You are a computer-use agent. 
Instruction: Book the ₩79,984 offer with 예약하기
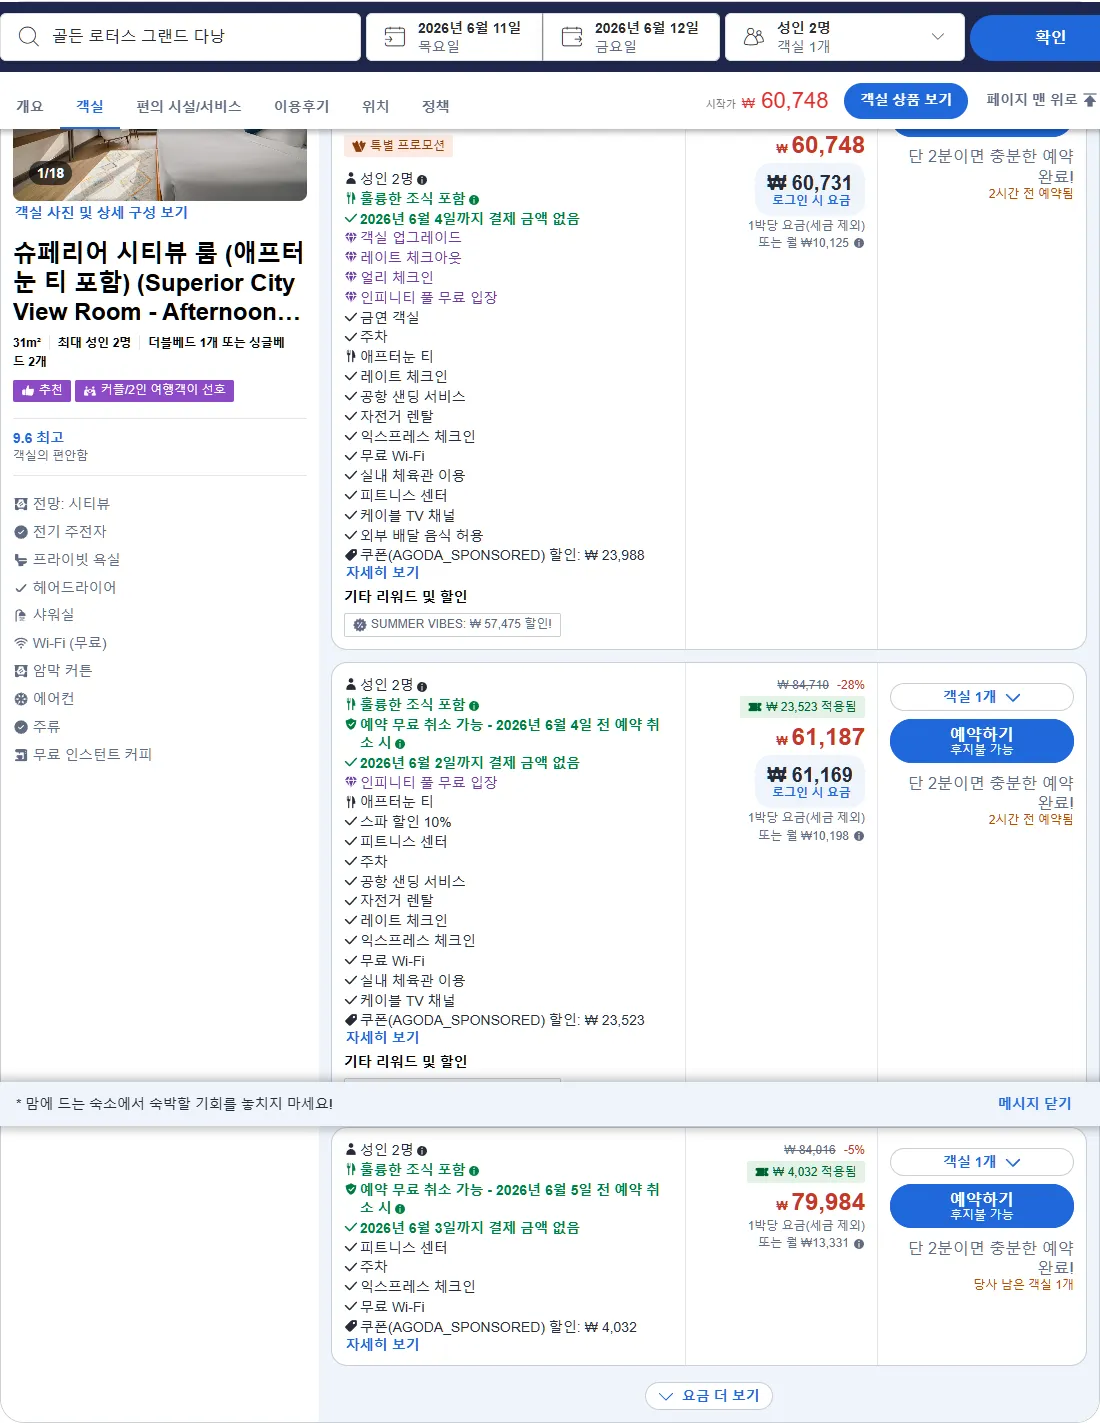coord(981,1206)
